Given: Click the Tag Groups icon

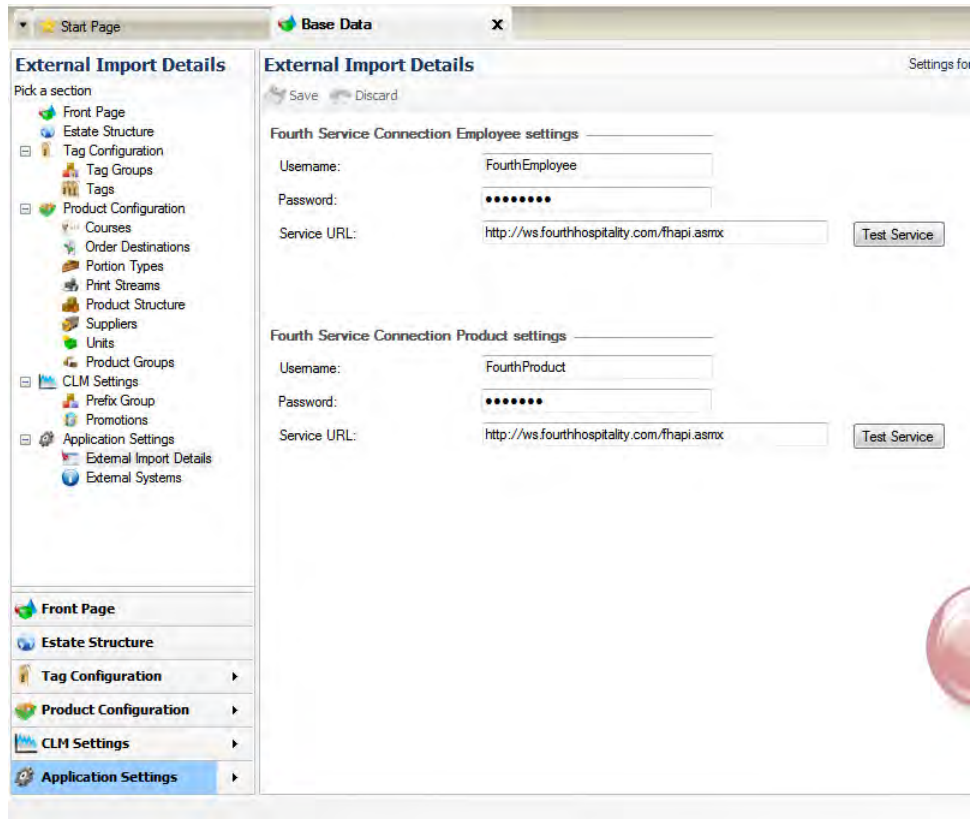Looking at the screenshot, I should tap(70, 170).
